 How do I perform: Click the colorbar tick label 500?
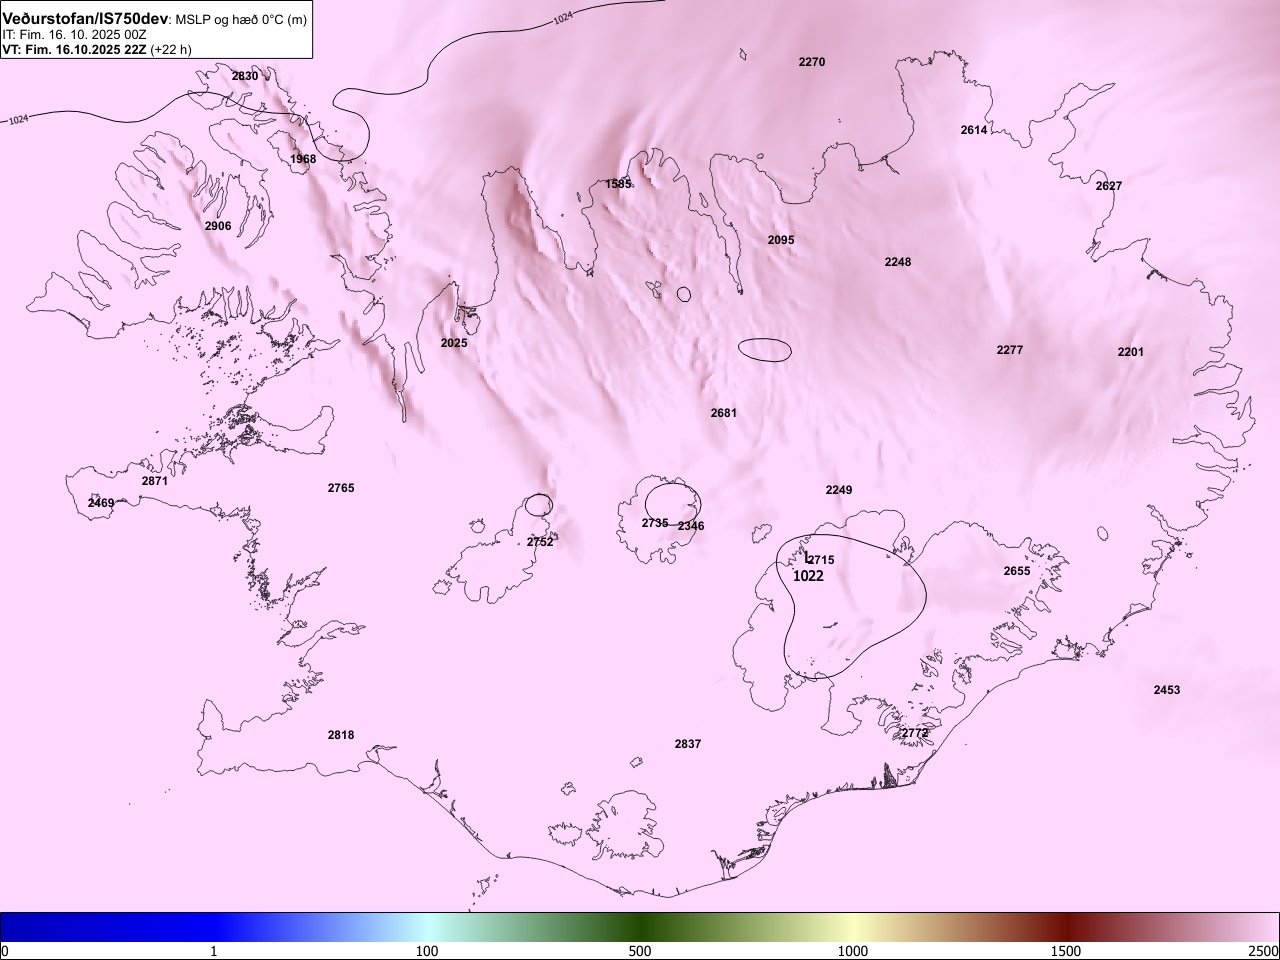640,951
